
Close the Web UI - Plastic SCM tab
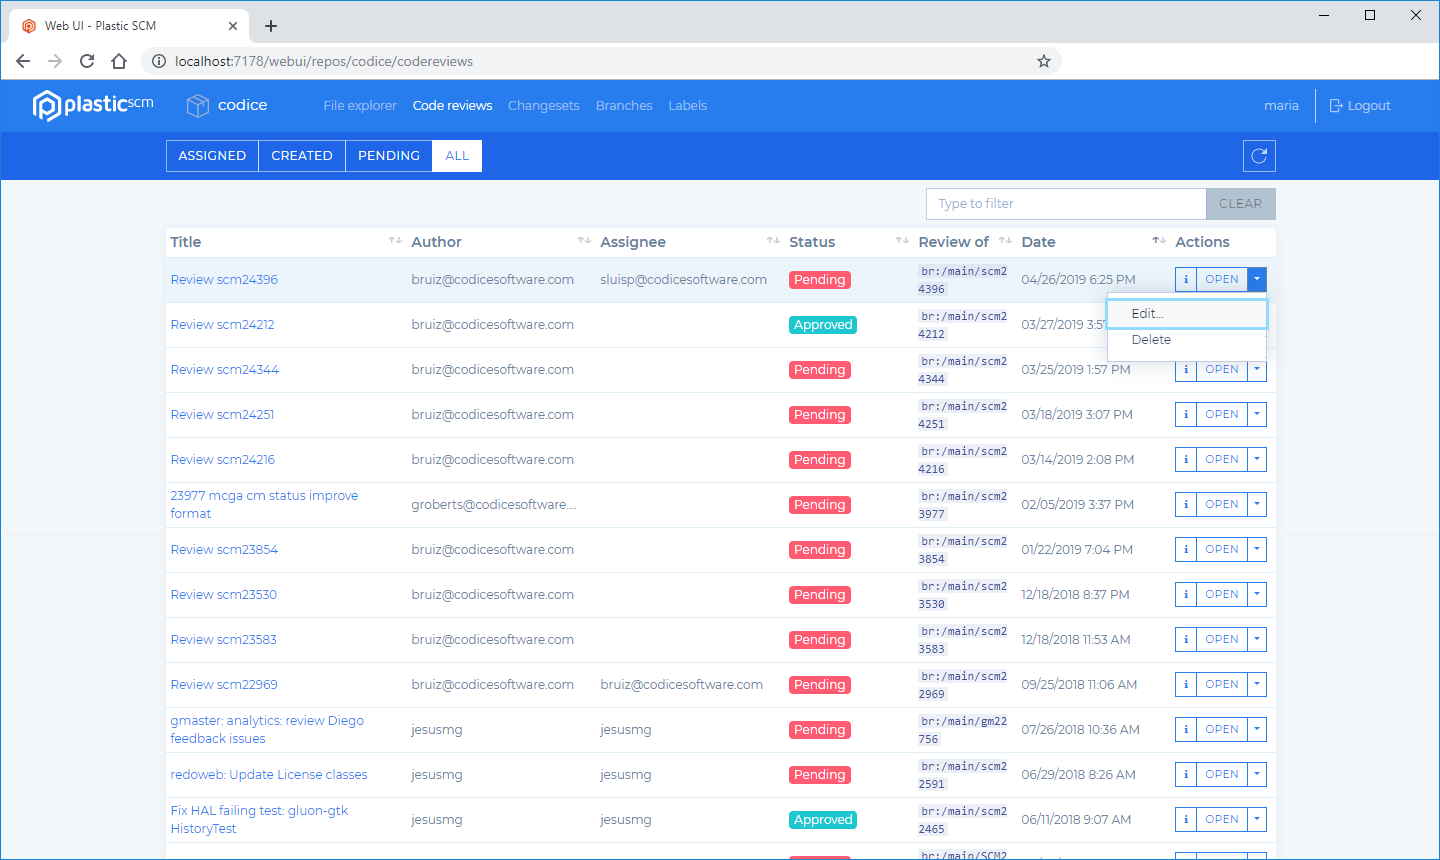[x=233, y=26]
